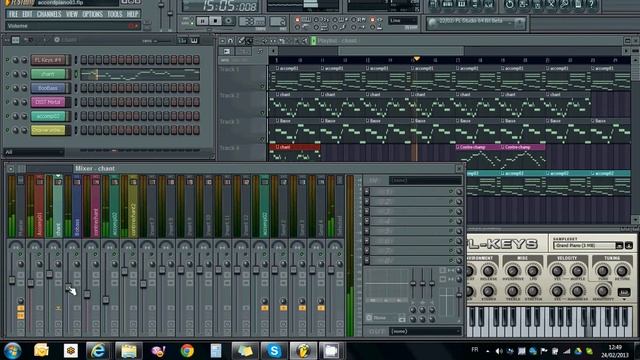The width and height of the screenshot is (640, 360).
Task: Open the OPTIONS menu
Action: 93,14
